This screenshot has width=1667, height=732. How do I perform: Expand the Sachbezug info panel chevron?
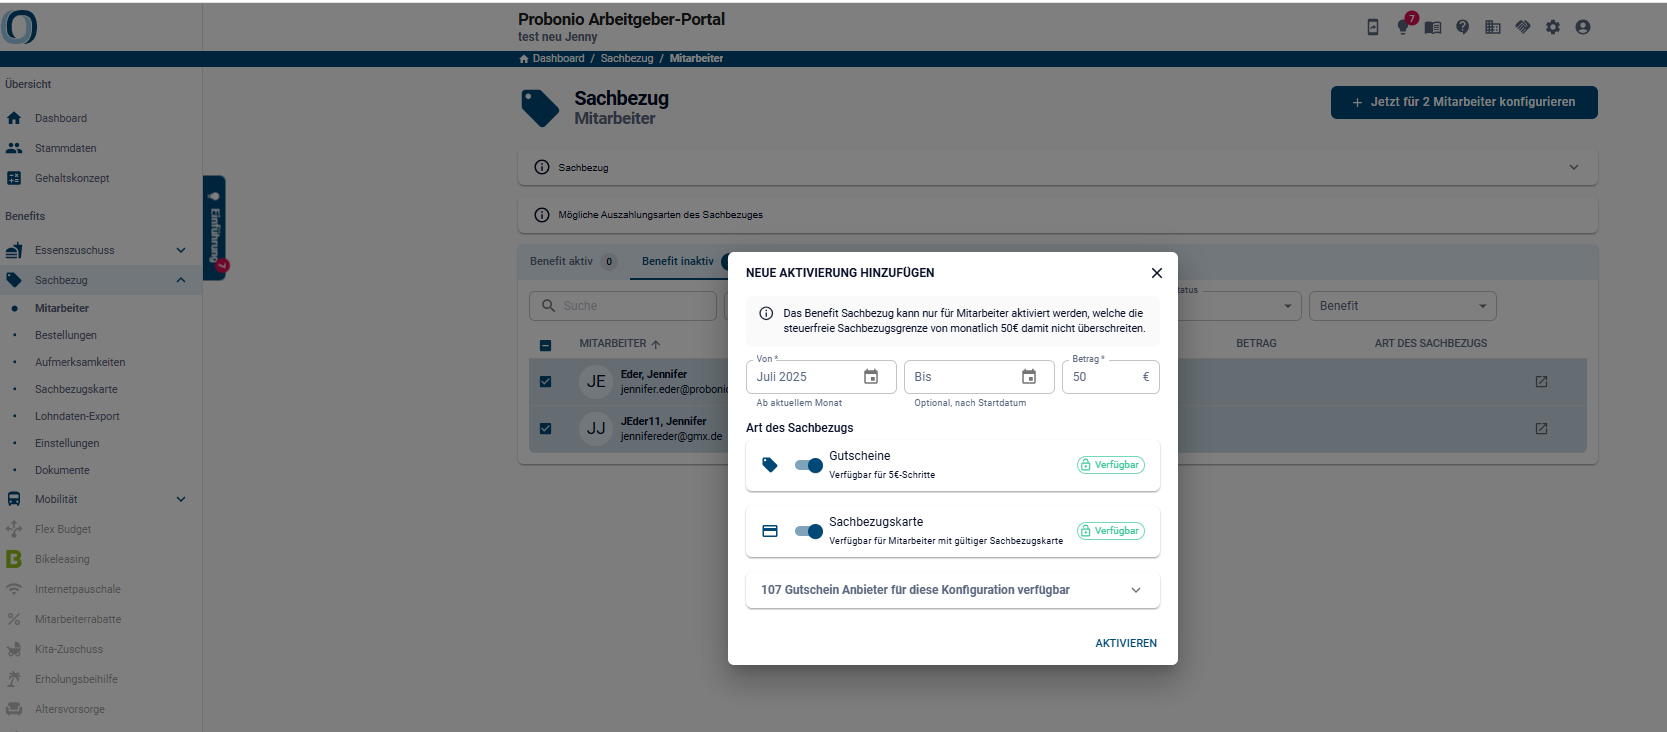coord(1574,167)
